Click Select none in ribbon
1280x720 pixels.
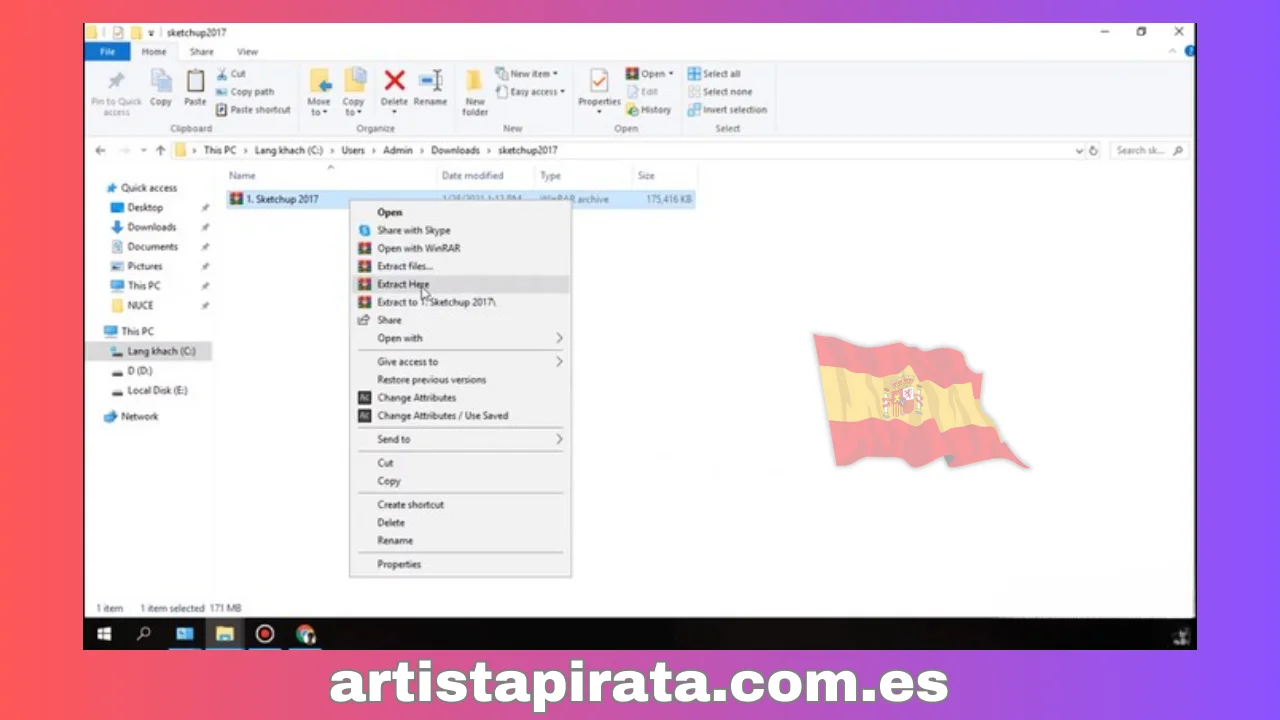coord(719,92)
